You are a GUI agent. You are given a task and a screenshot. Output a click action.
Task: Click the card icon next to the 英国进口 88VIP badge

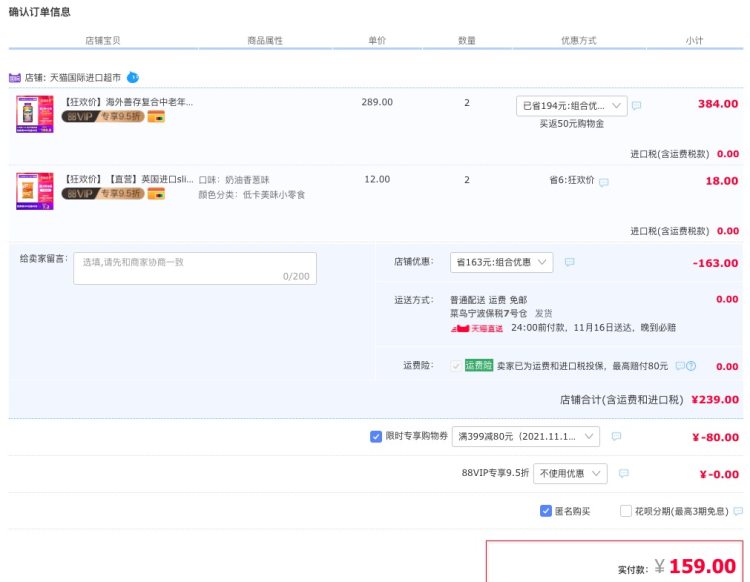[x=156, y=193]
